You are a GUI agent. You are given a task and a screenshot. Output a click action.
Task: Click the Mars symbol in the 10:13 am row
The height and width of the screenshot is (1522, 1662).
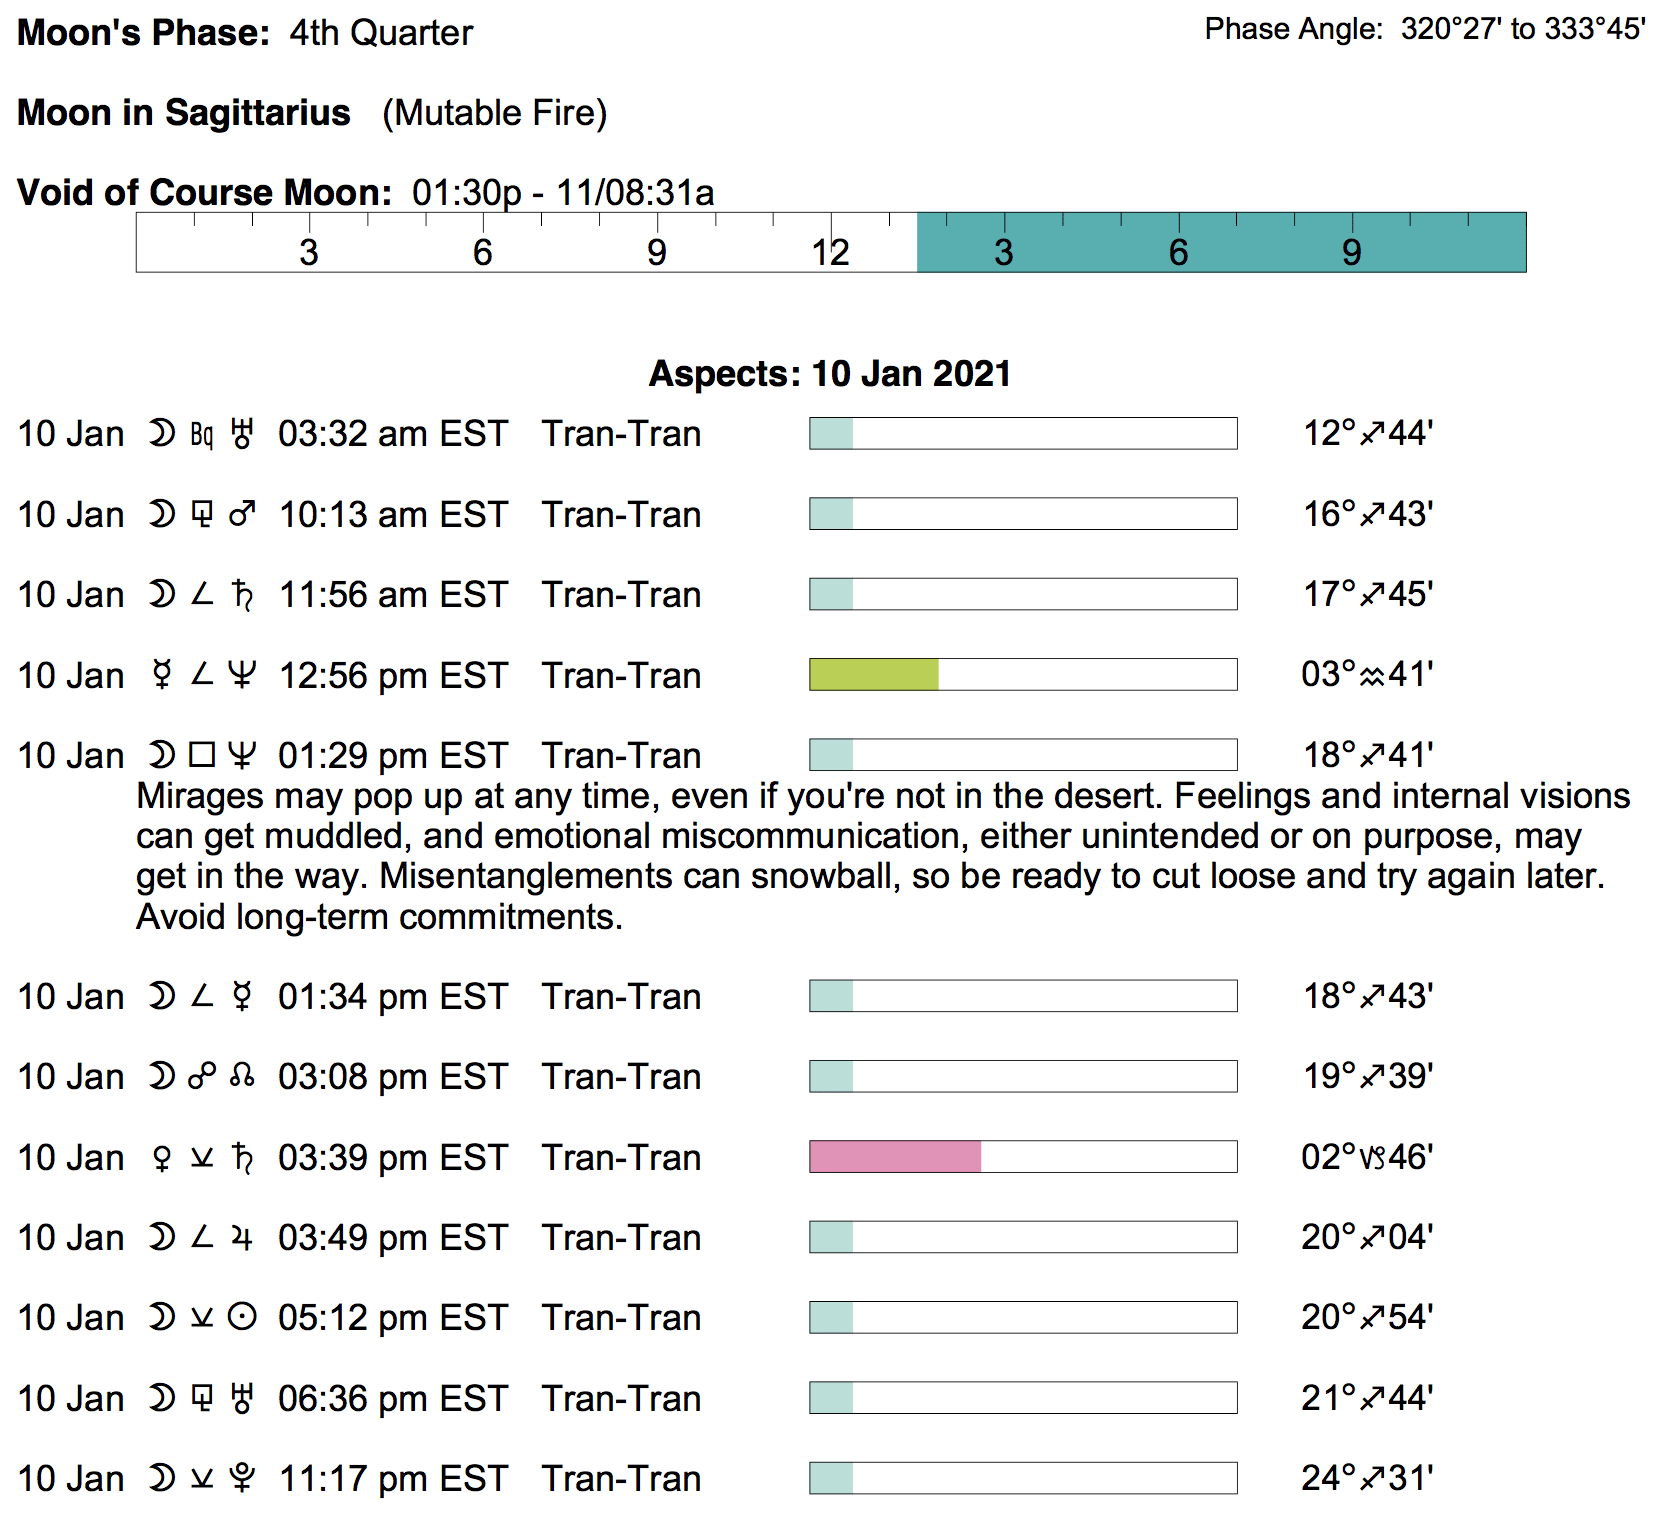pos(242,515)
